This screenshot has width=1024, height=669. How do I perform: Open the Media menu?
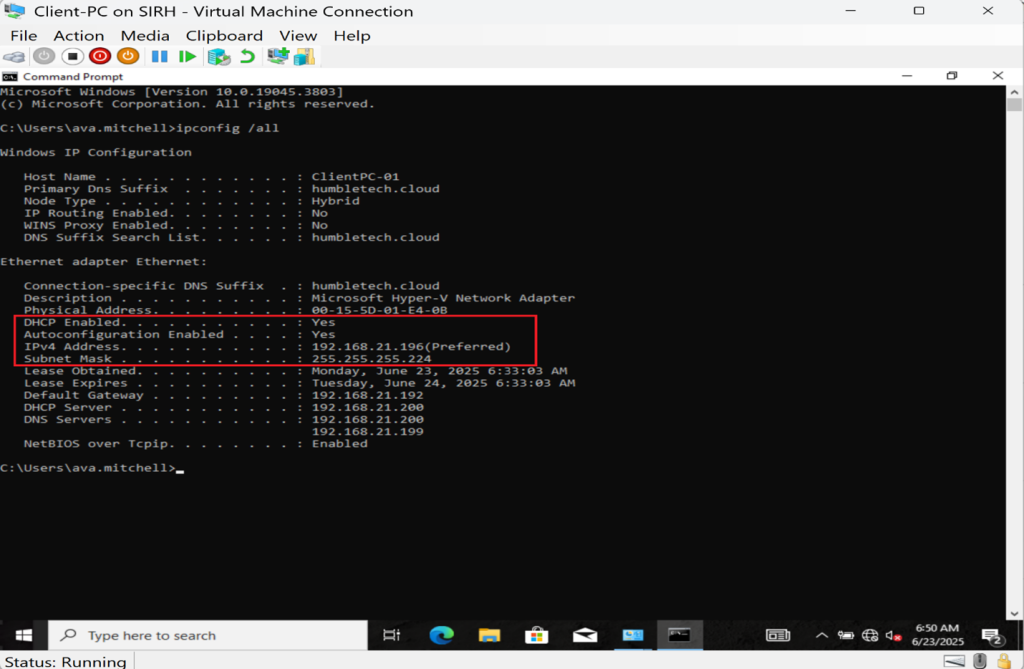pos(145,36)
